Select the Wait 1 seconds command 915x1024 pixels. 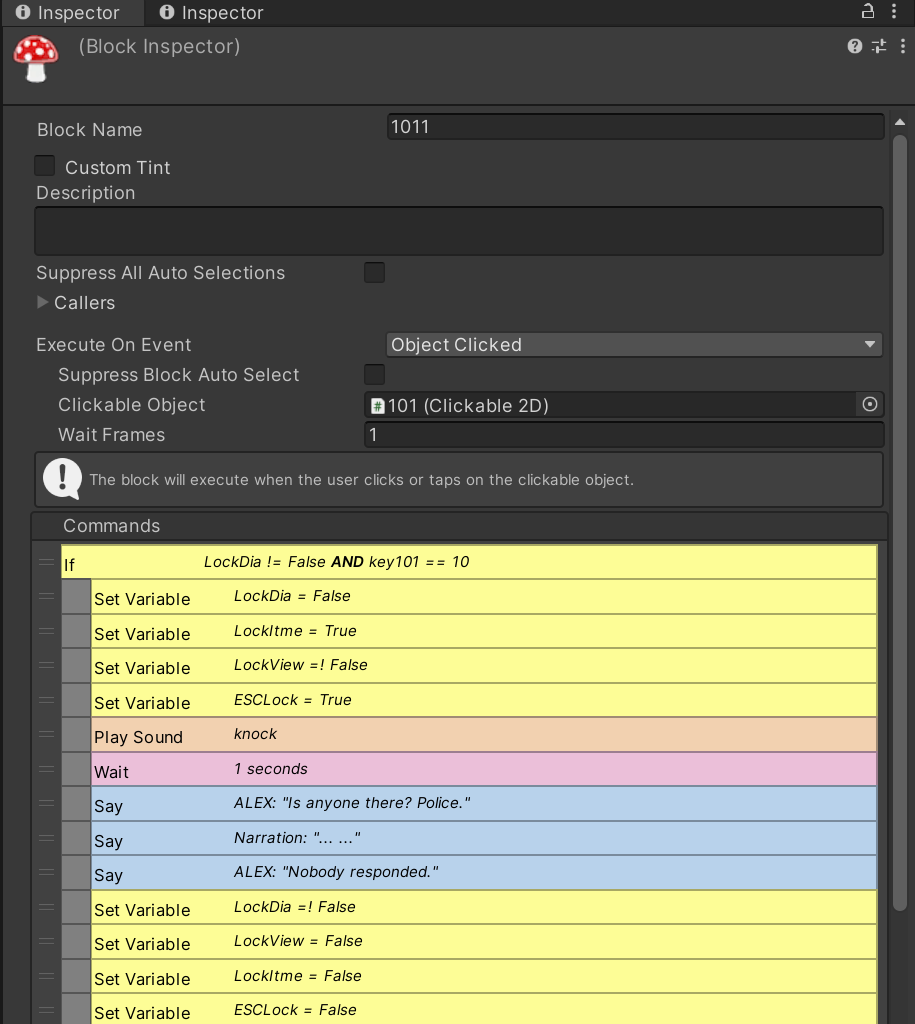[x=483, y=769]
